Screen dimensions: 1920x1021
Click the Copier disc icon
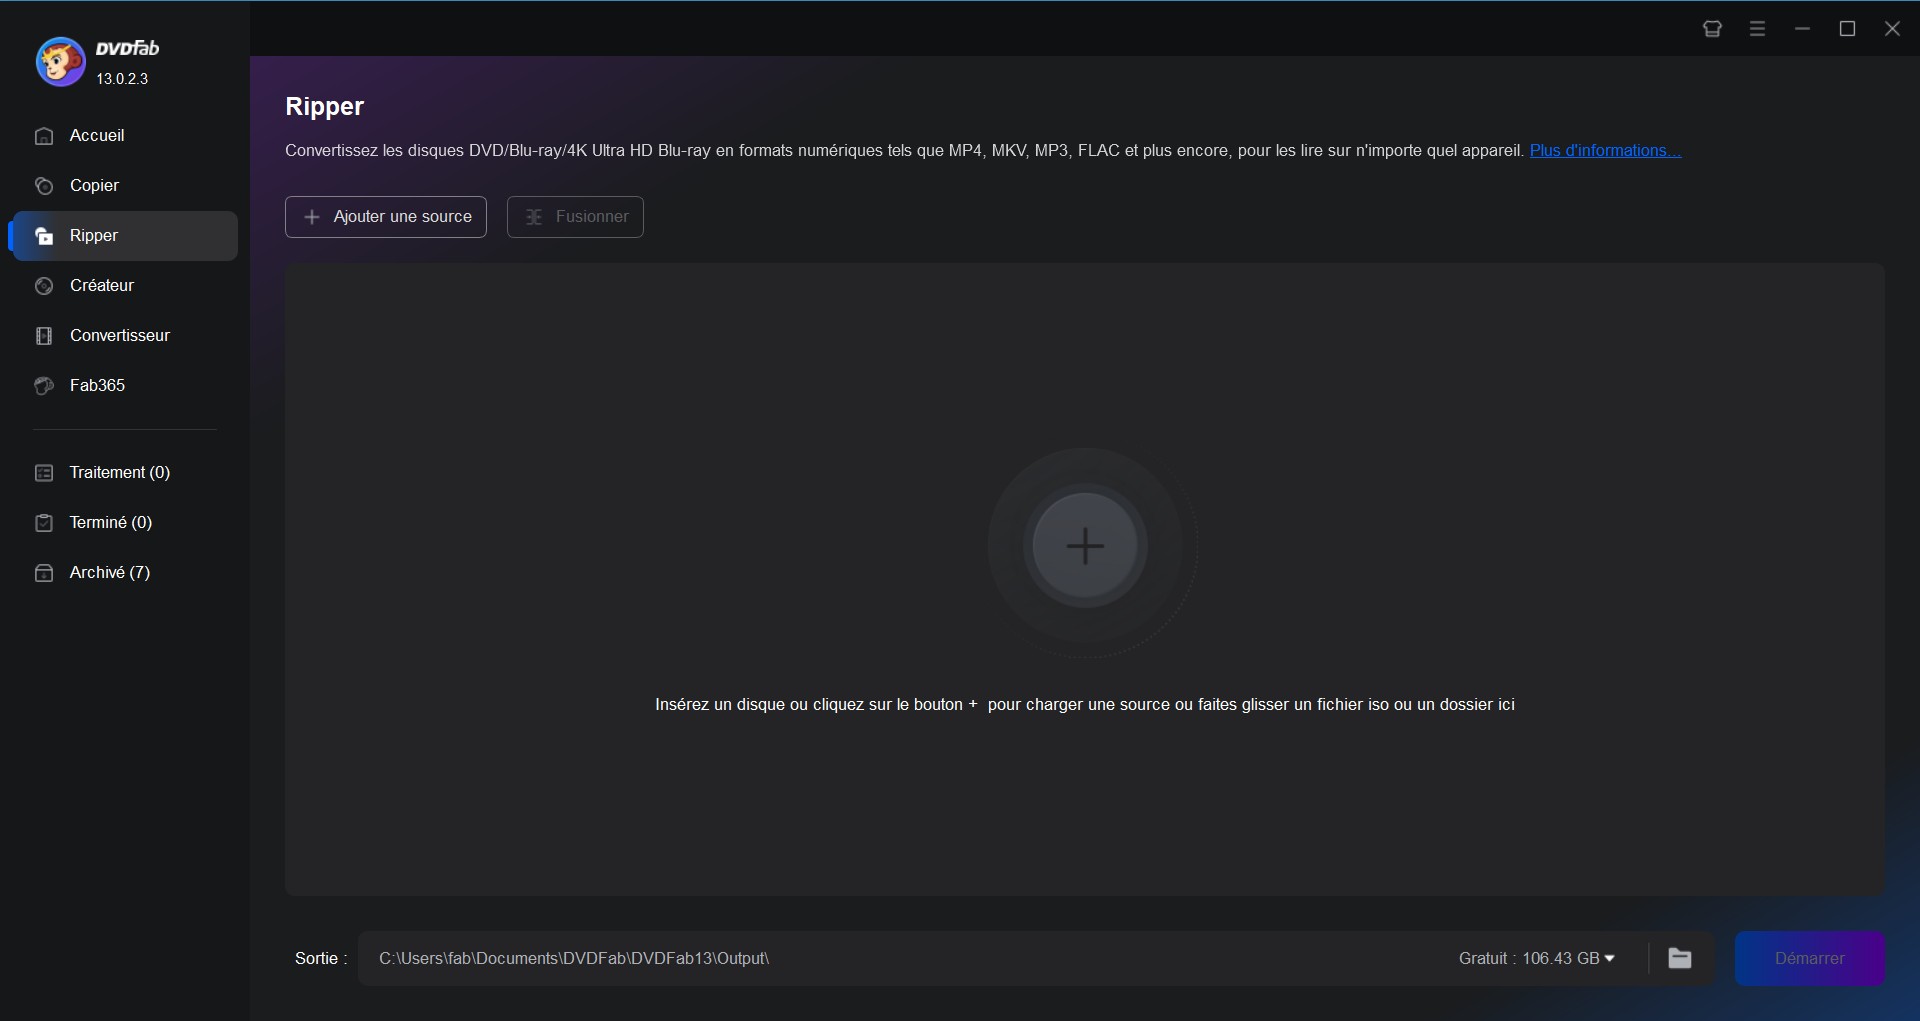(44, 186)
